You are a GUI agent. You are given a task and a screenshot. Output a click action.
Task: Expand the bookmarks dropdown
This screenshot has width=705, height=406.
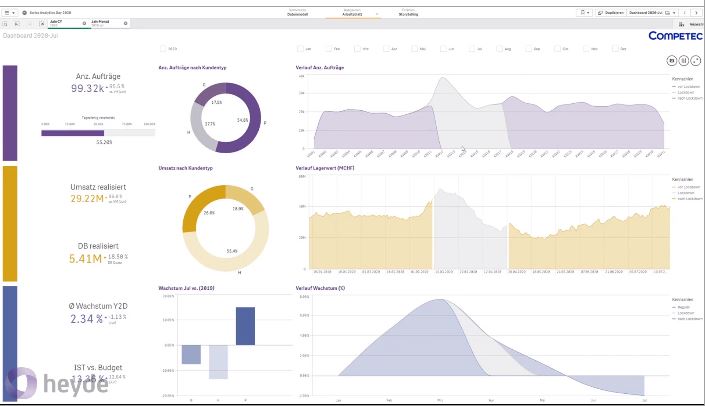click(584, 13)
